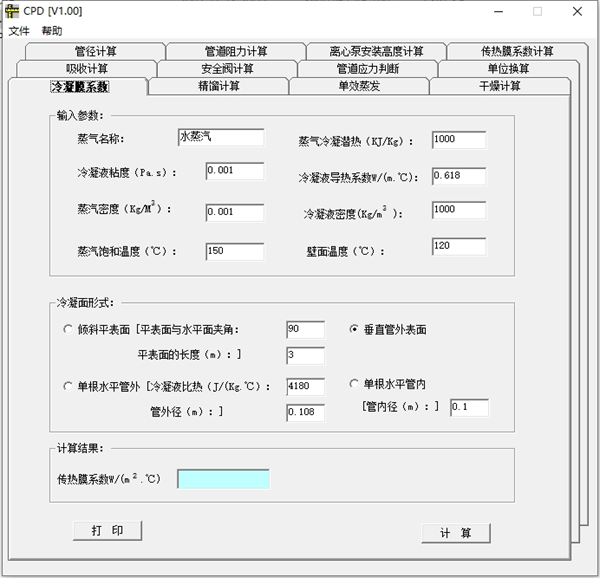
Task: Click the 蒸汽密度 input field
Action: [x=235, y=212]
